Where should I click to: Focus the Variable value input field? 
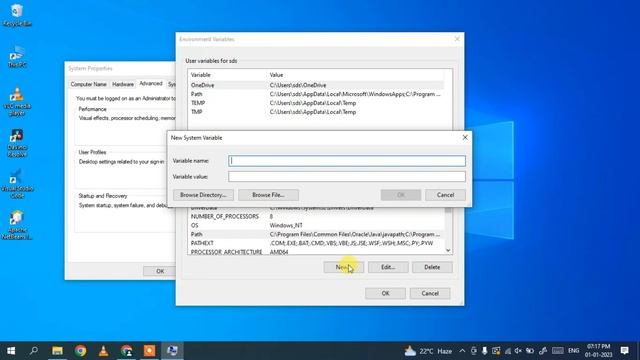tap(347, 176)
